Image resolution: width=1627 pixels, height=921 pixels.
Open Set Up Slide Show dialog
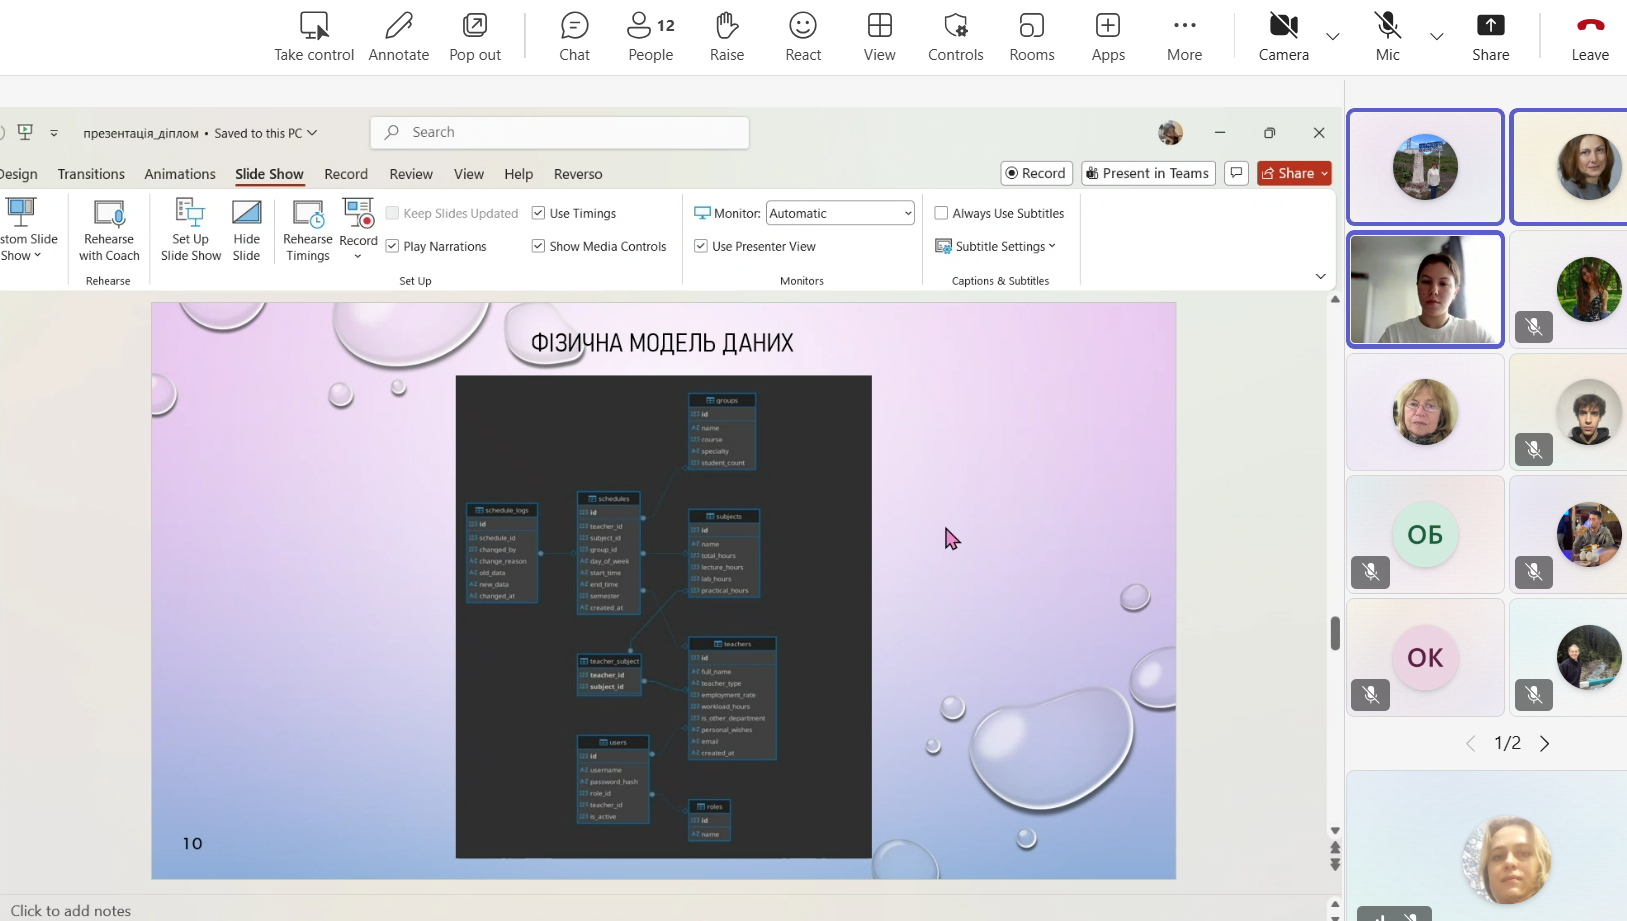coord(190,230)
